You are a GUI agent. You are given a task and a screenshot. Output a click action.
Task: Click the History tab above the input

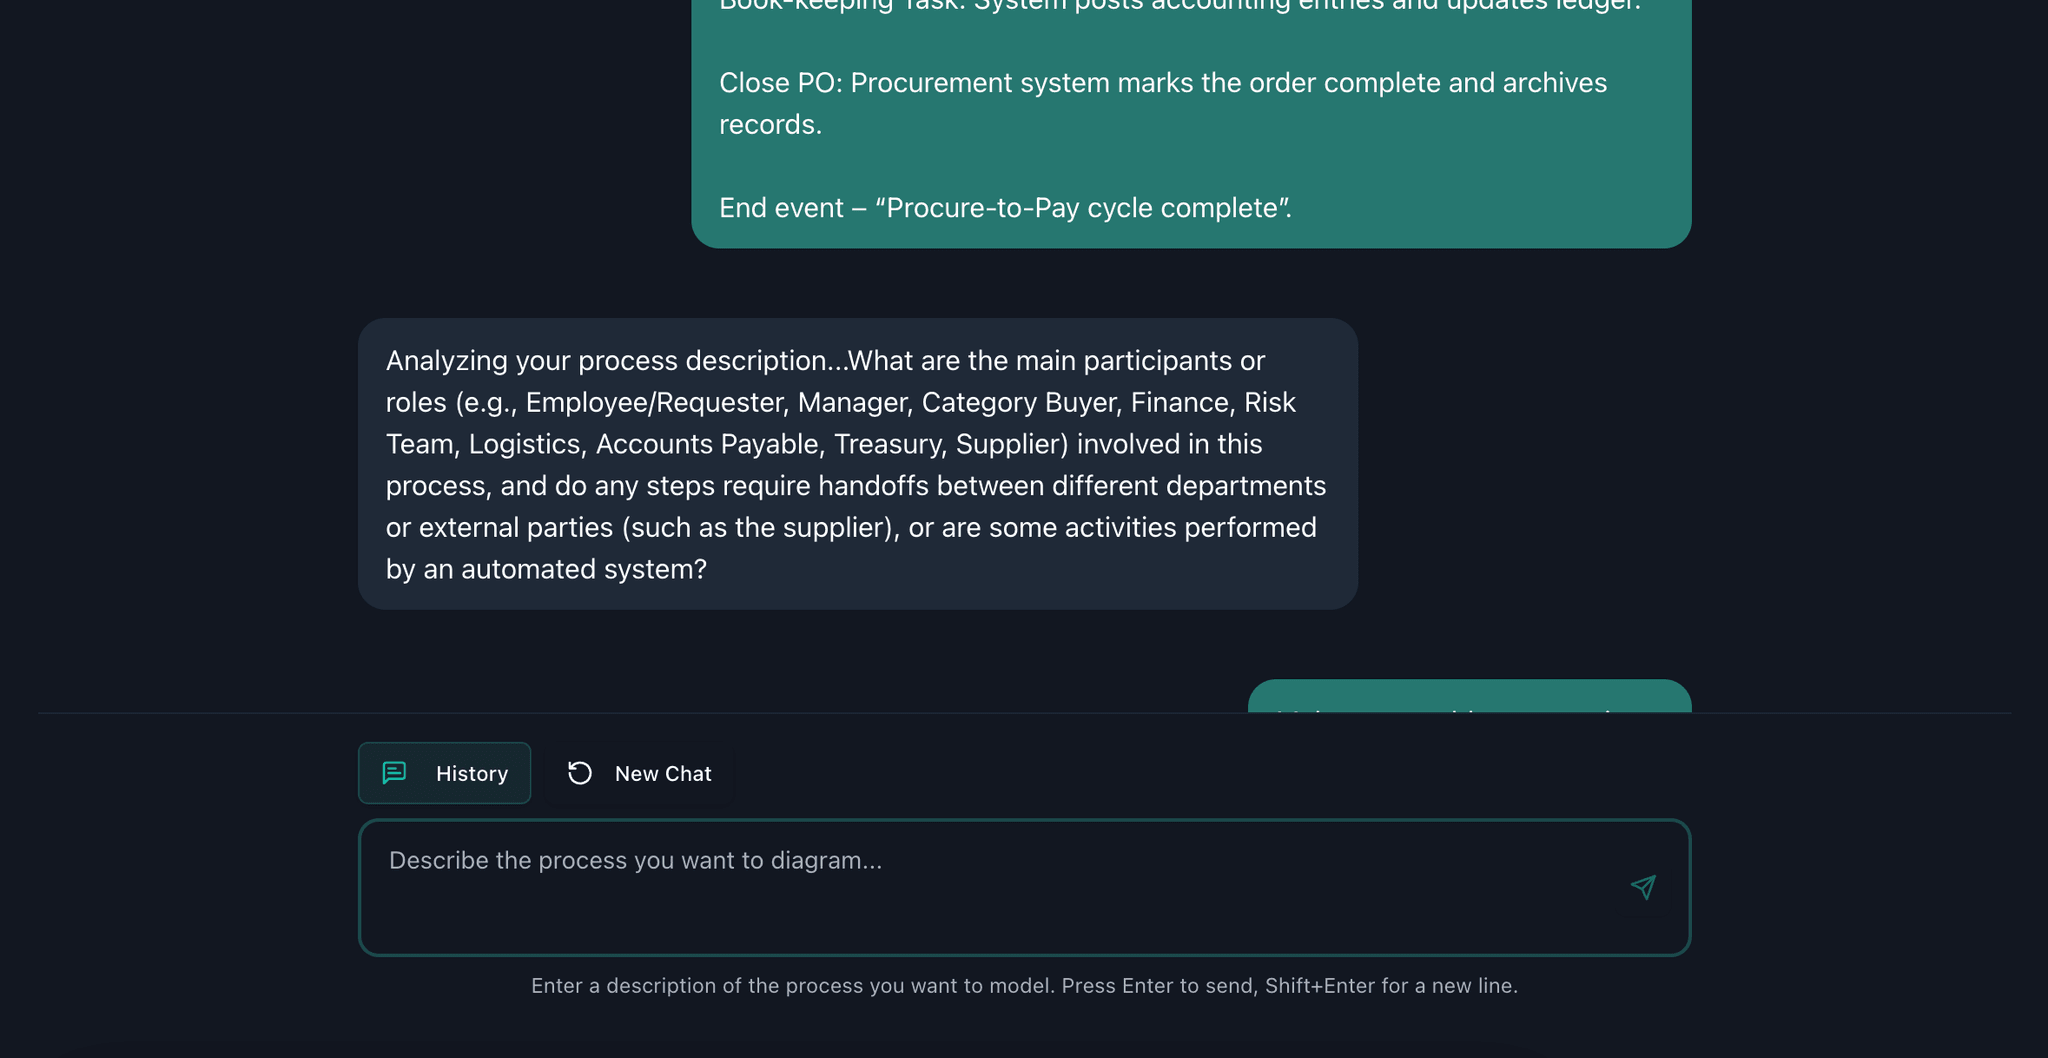(444, 773)
